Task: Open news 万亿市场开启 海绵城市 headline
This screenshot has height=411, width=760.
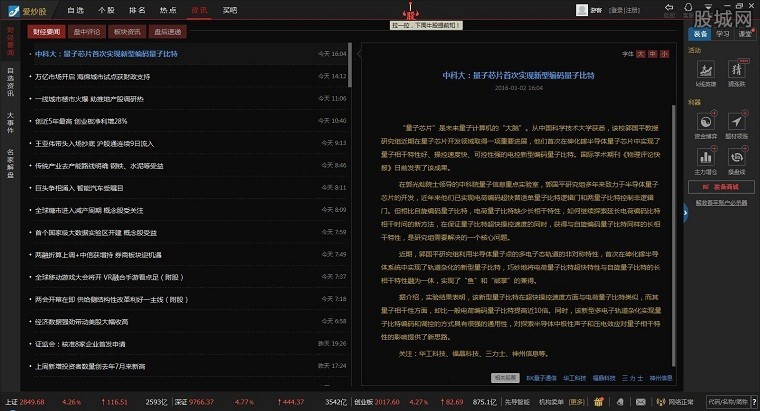Action: pos(93,77)
